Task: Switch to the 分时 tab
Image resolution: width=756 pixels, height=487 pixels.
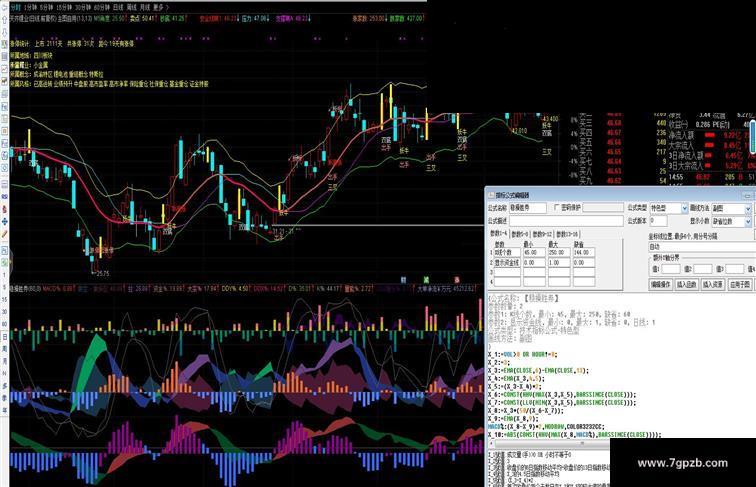Action: (16, 8)
